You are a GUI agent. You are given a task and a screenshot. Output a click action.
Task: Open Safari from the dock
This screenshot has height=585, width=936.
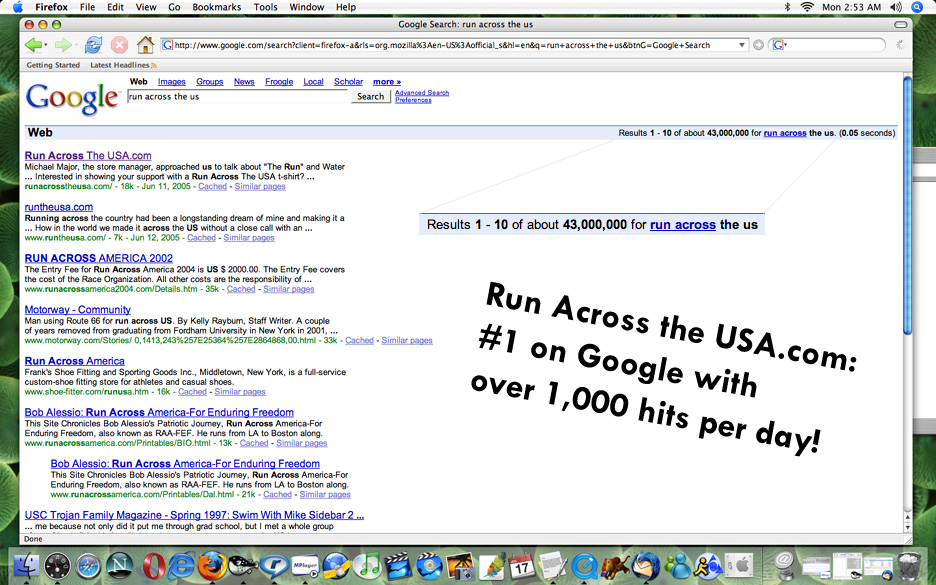(89, 566)
